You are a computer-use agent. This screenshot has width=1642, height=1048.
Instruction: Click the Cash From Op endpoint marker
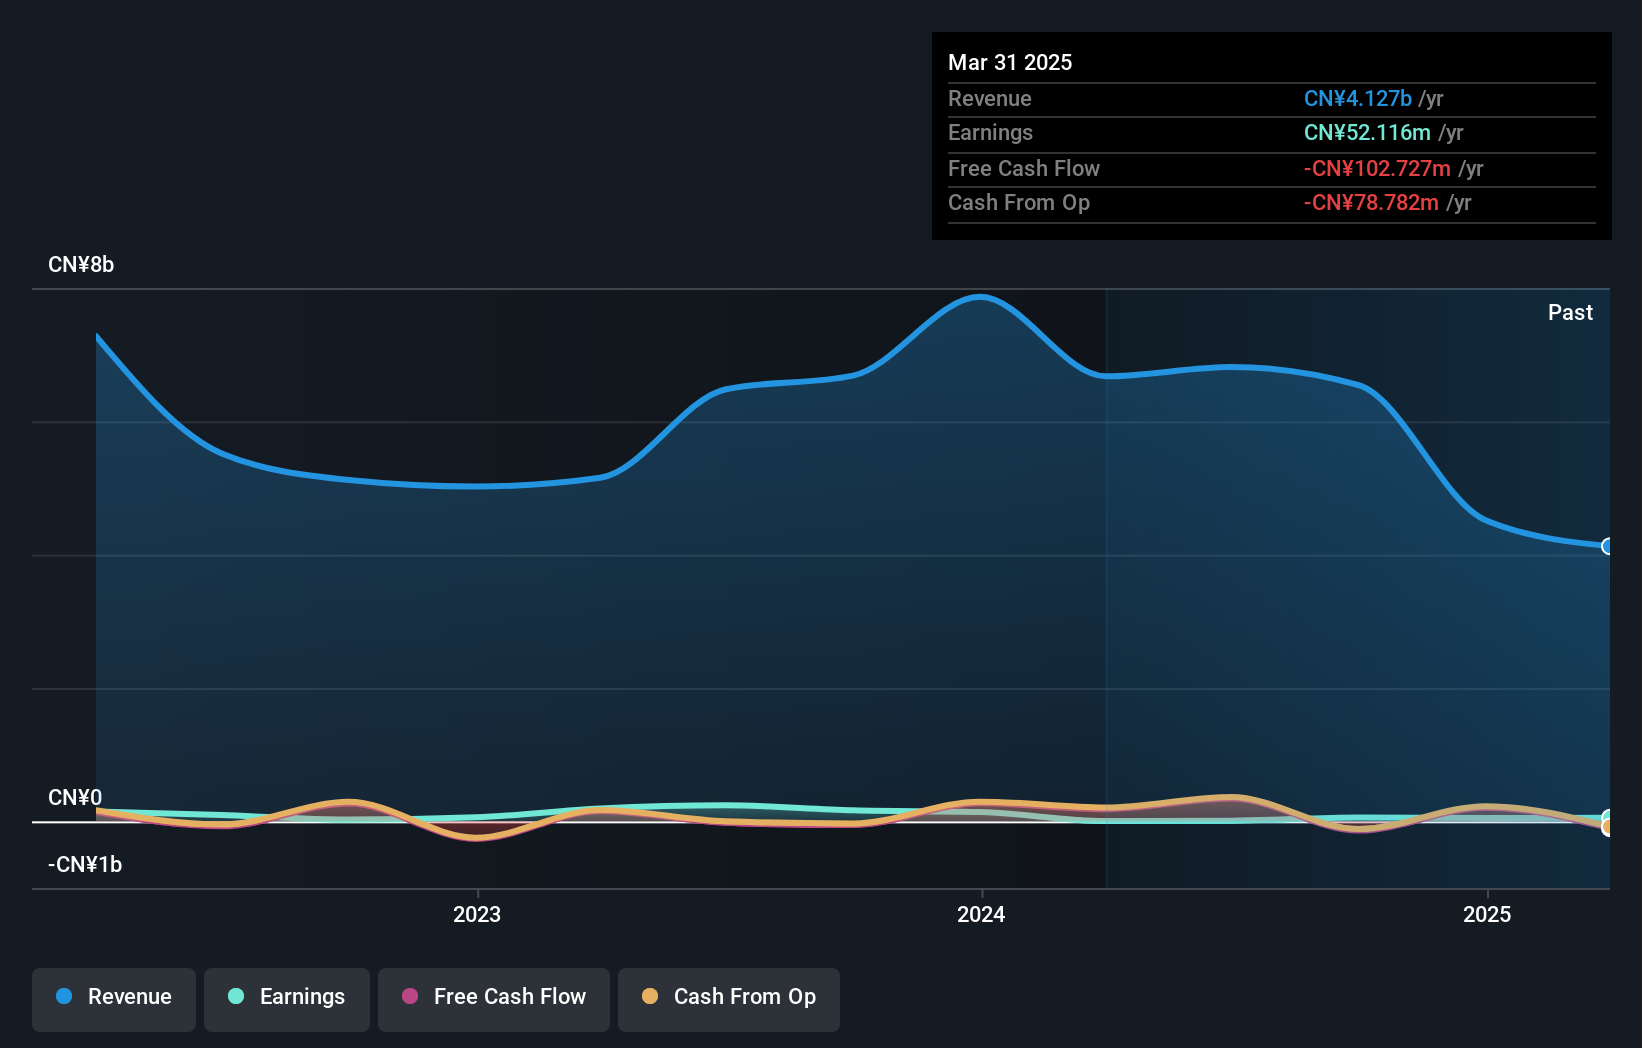[x=1607, y=827]
